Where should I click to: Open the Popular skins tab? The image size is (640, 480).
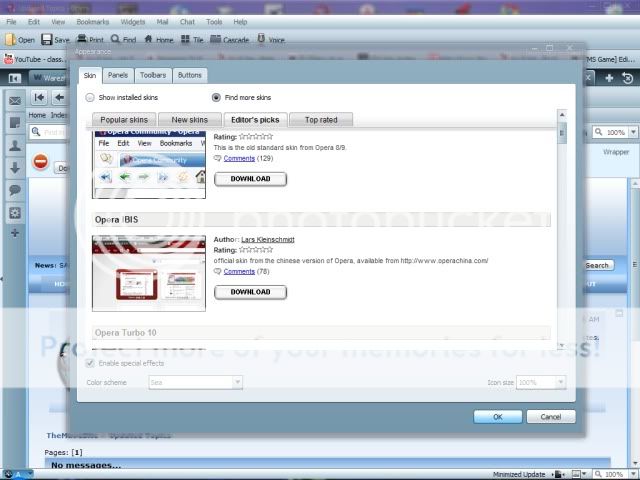(x=124, y=120)
